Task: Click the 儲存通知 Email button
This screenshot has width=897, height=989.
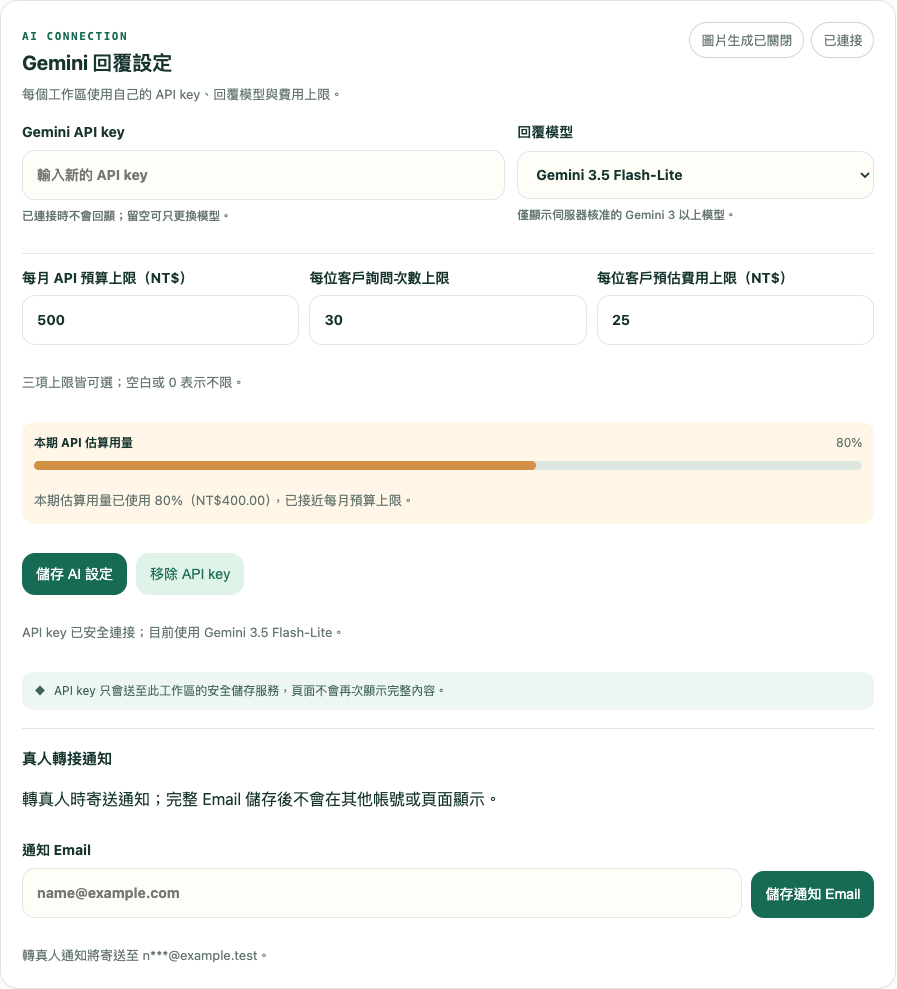Action: [812, 894]
